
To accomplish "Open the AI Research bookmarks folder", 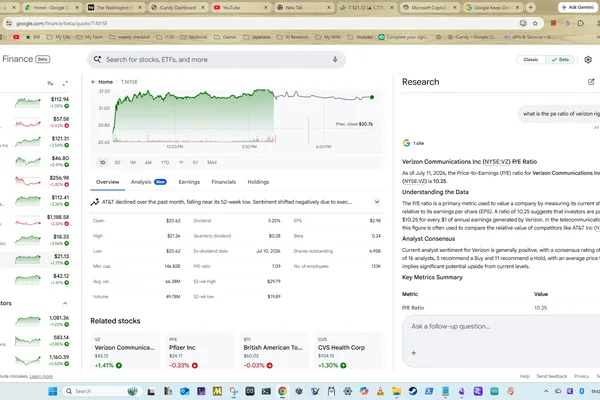I will 292,37.
